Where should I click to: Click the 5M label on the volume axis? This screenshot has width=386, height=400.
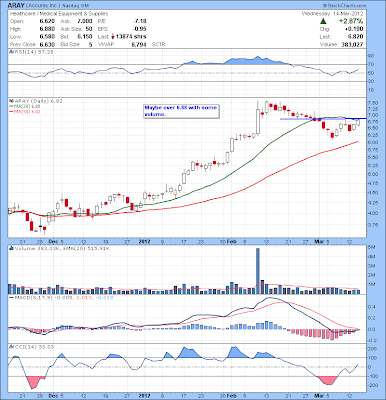coord(372,248)
